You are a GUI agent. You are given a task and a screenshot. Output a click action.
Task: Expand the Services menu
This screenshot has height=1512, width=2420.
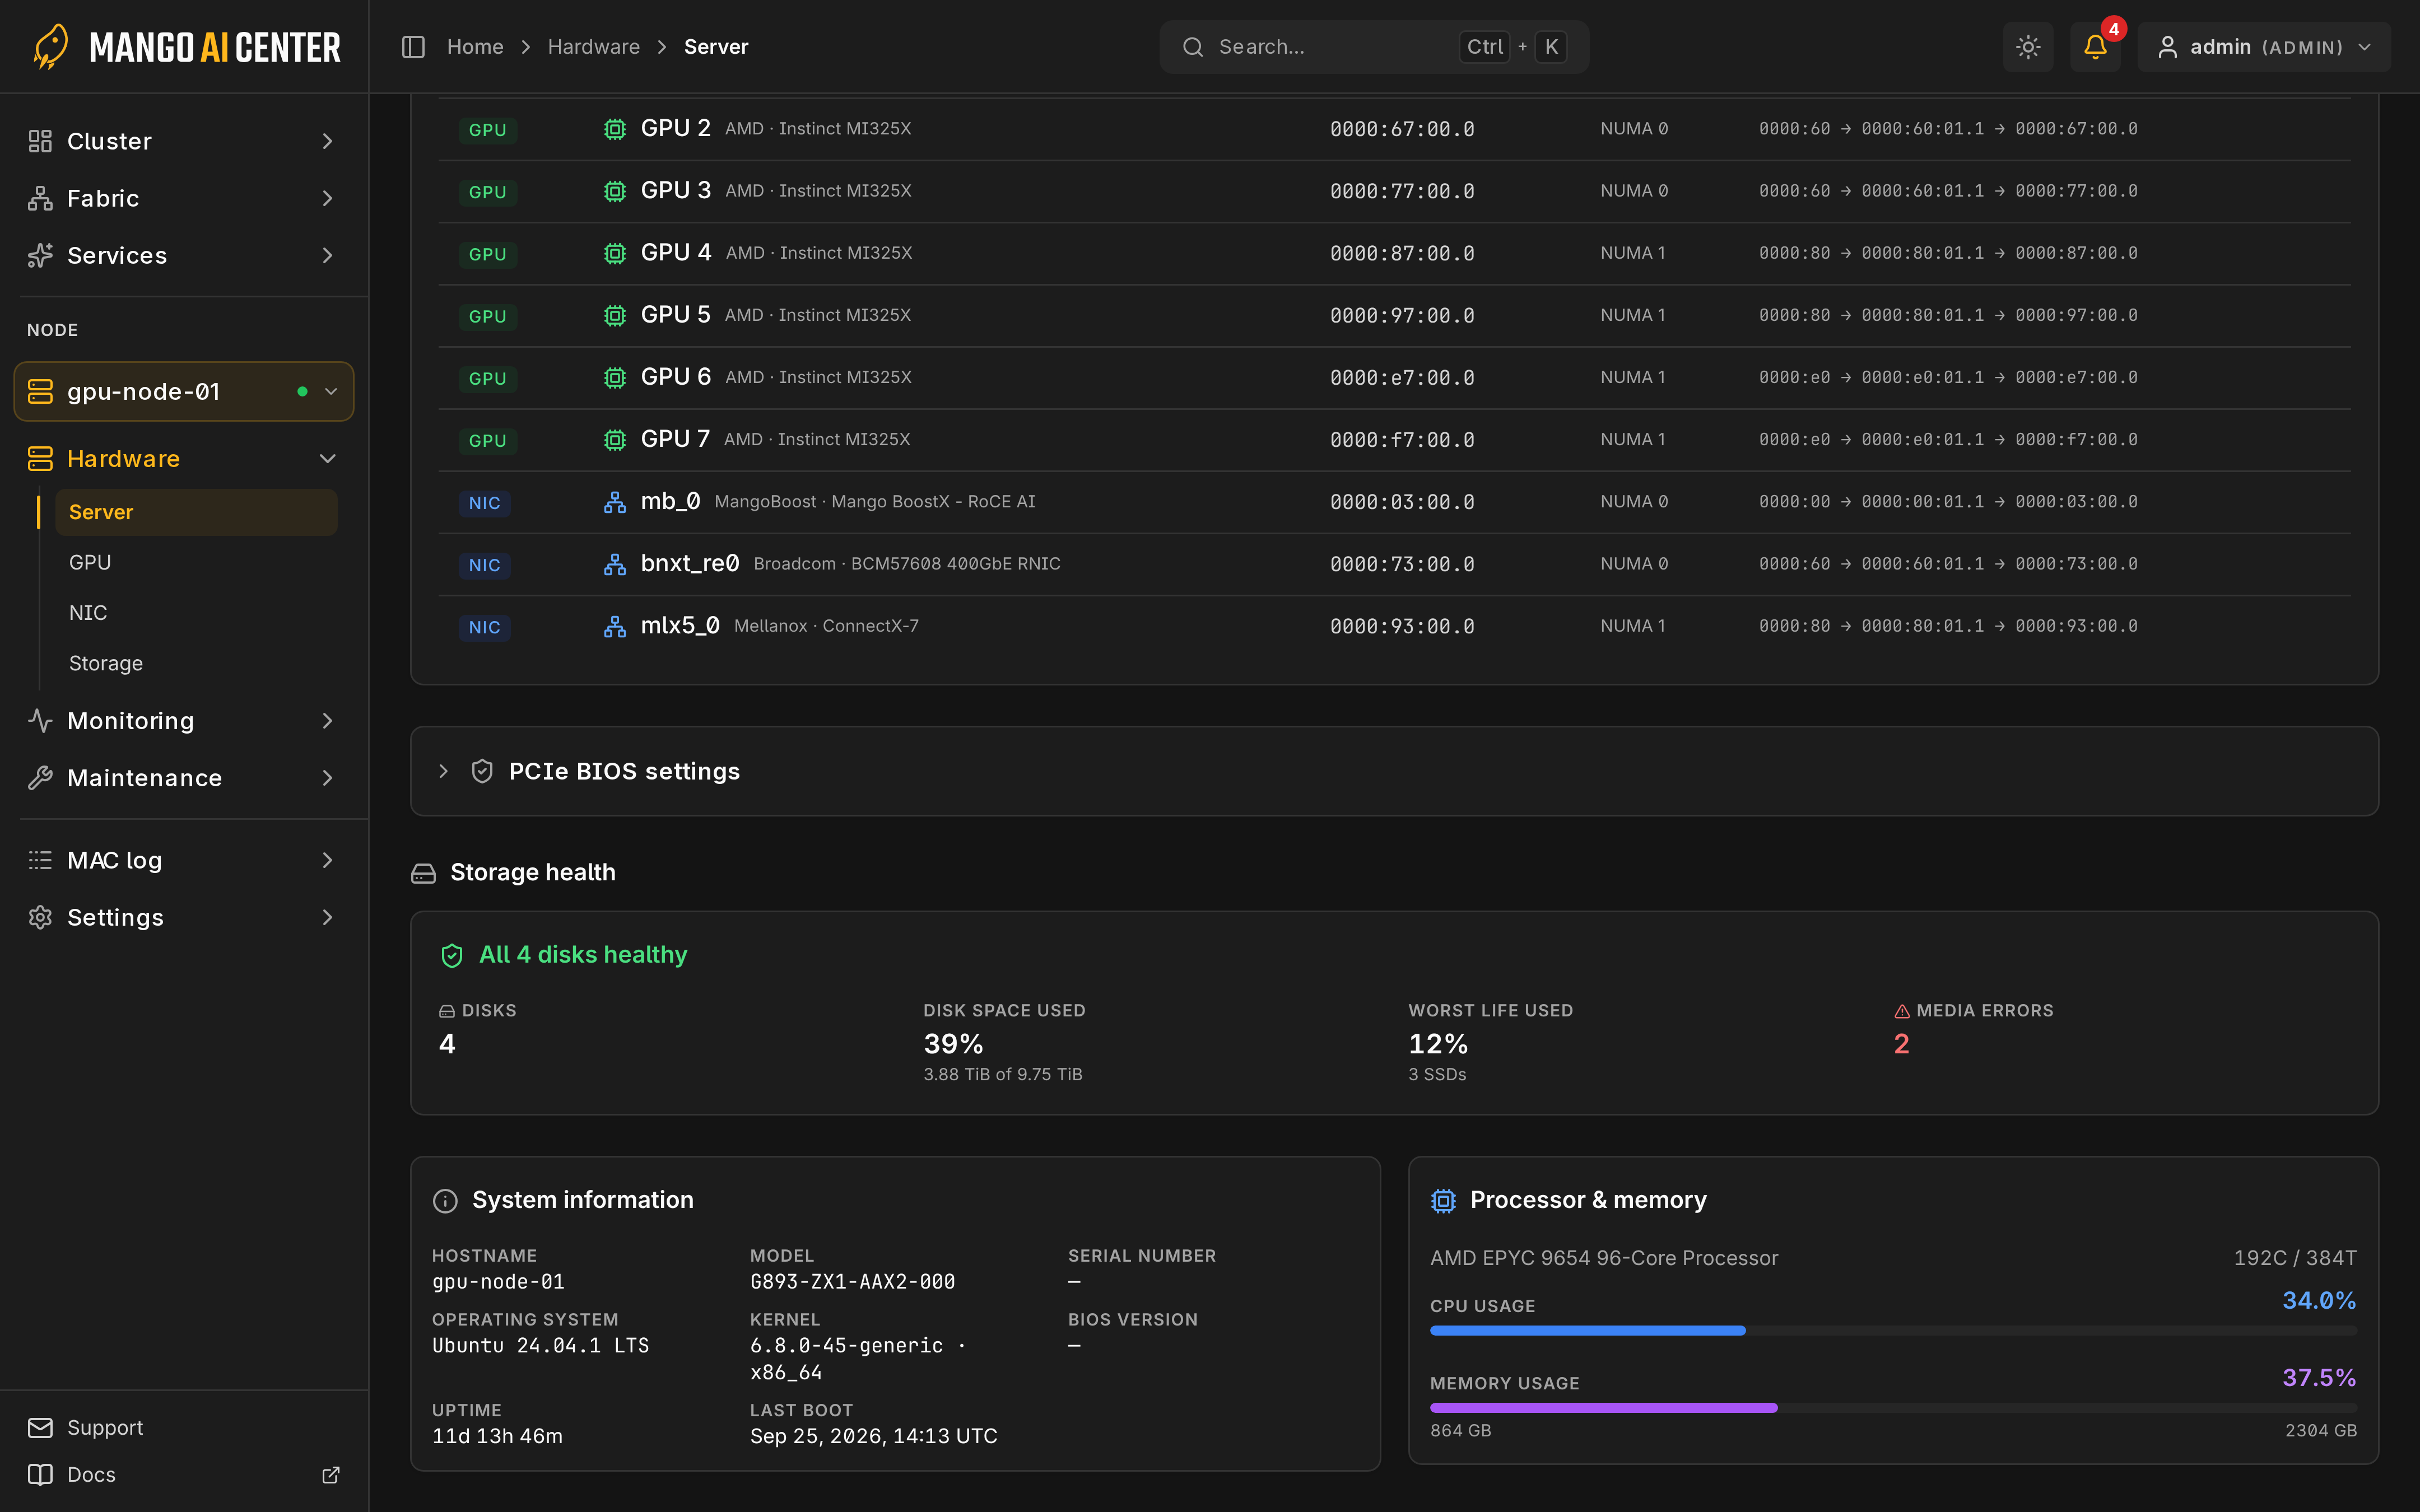point(184,255)
